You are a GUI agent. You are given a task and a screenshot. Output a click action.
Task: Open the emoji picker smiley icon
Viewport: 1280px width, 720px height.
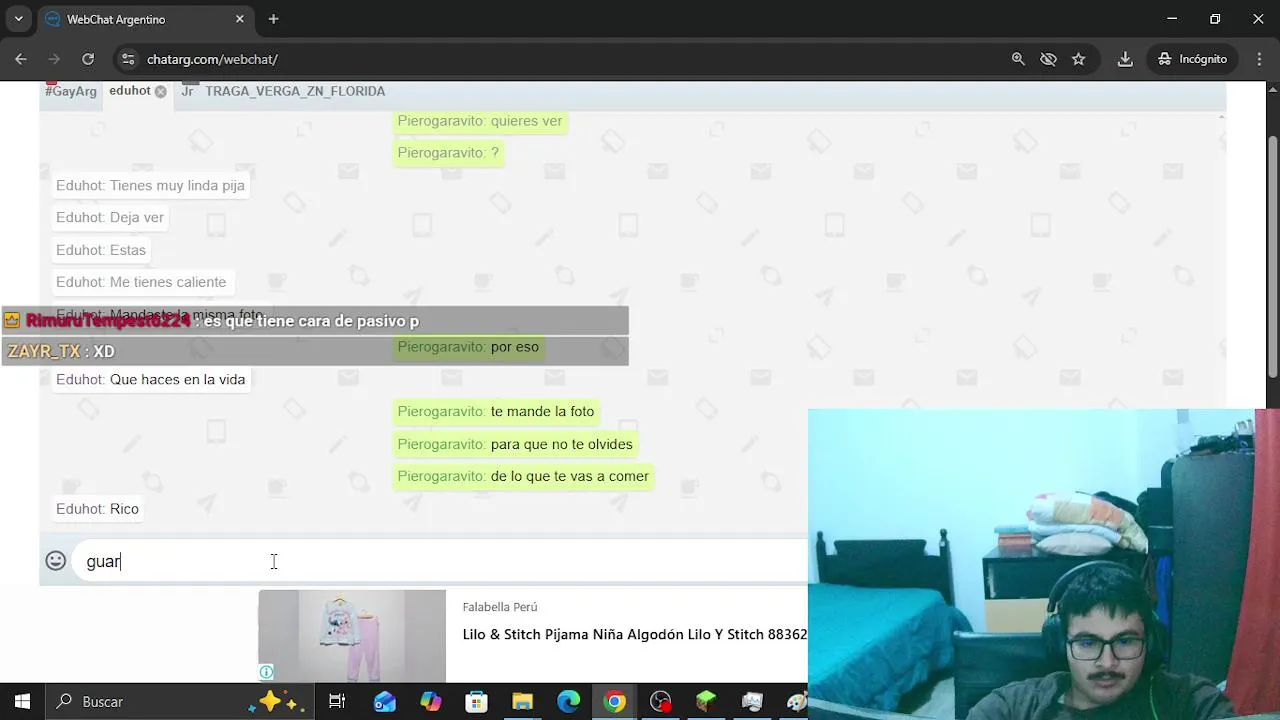click(56, 561)
